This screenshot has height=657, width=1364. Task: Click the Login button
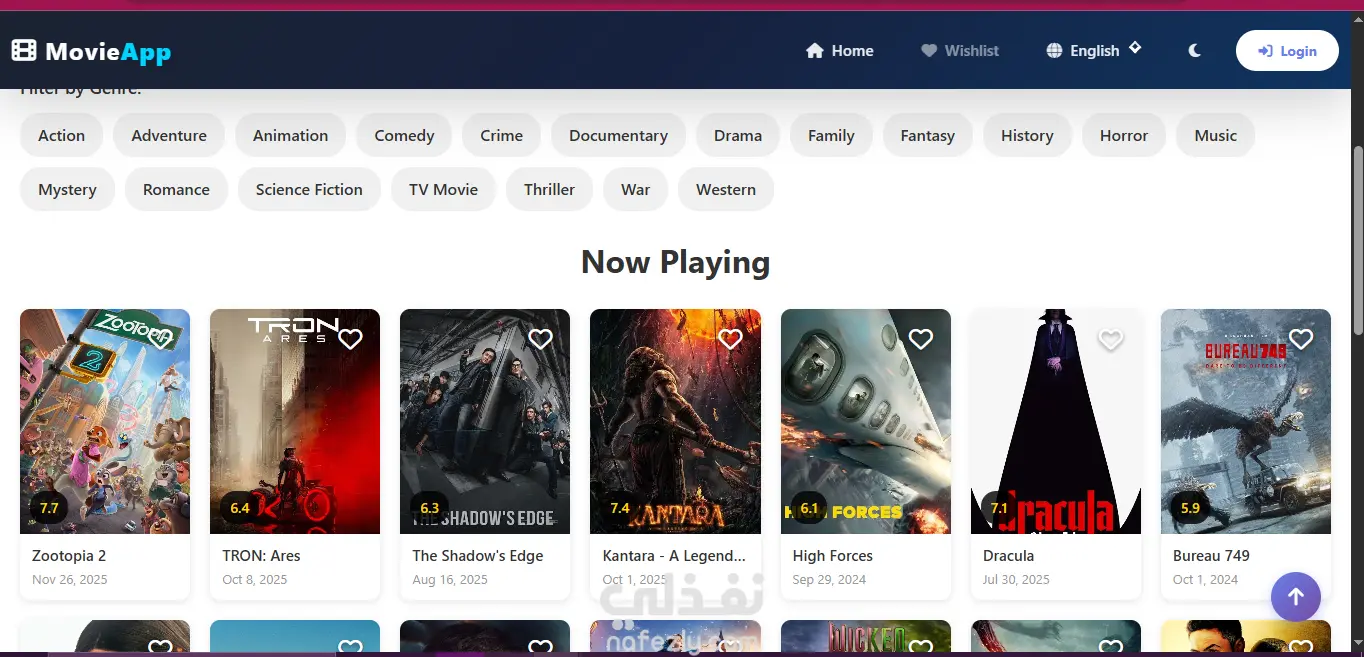tap(1287, 51)
